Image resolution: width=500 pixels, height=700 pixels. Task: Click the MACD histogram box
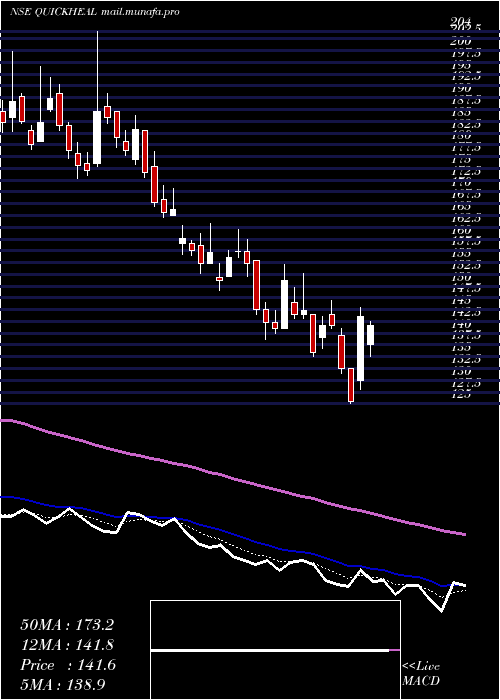pos(275,650)
